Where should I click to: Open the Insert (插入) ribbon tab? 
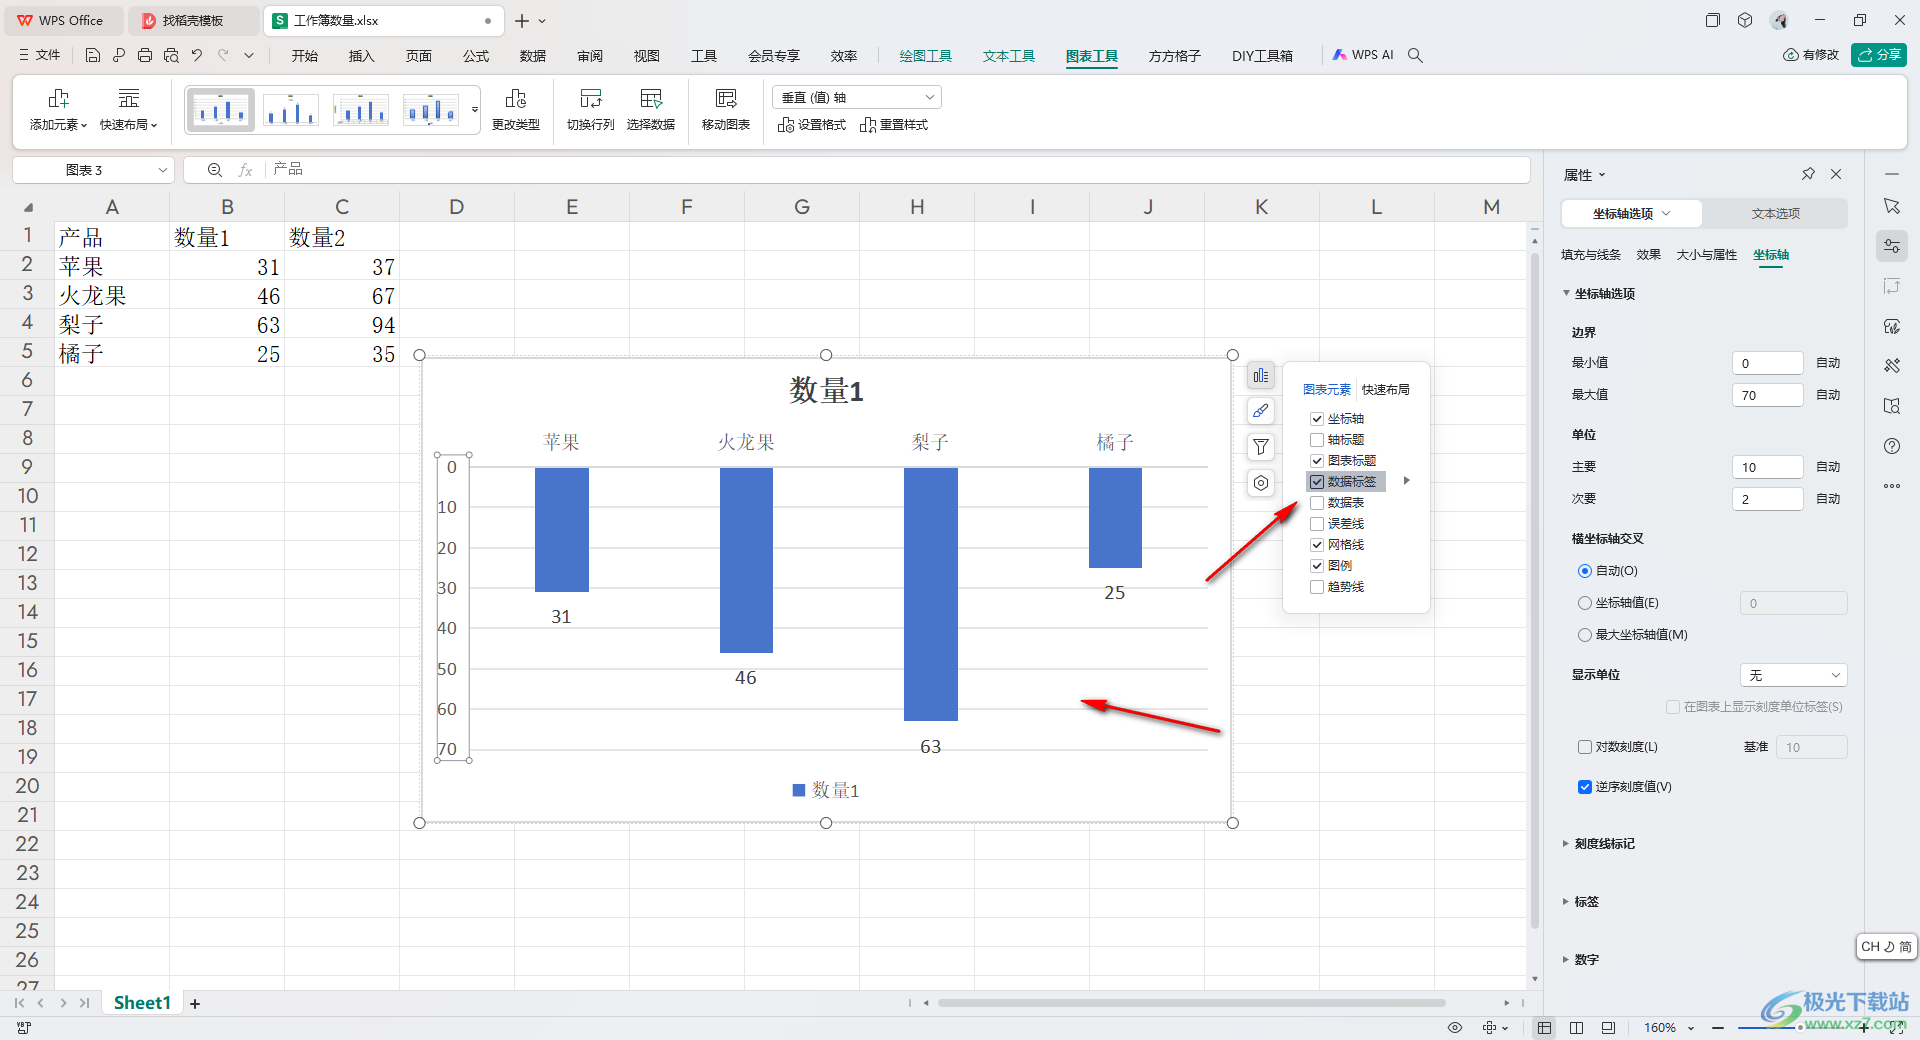[x=362, y=56]
